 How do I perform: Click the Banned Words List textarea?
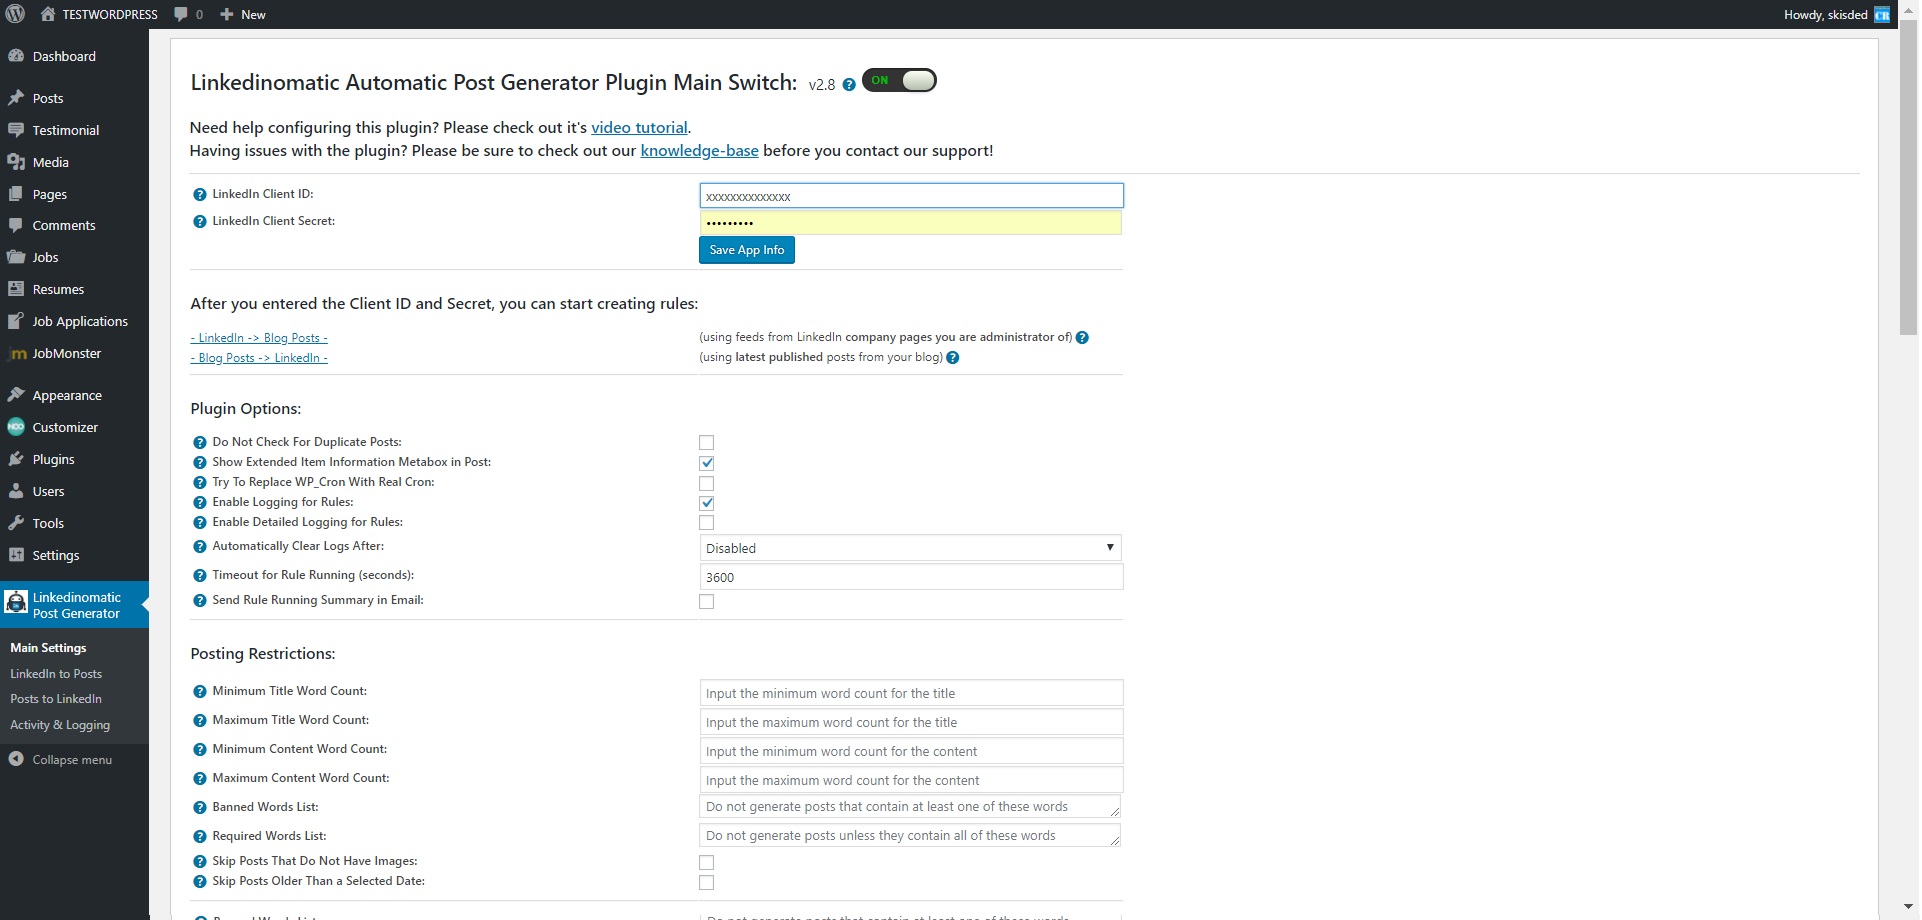point(910,807)
